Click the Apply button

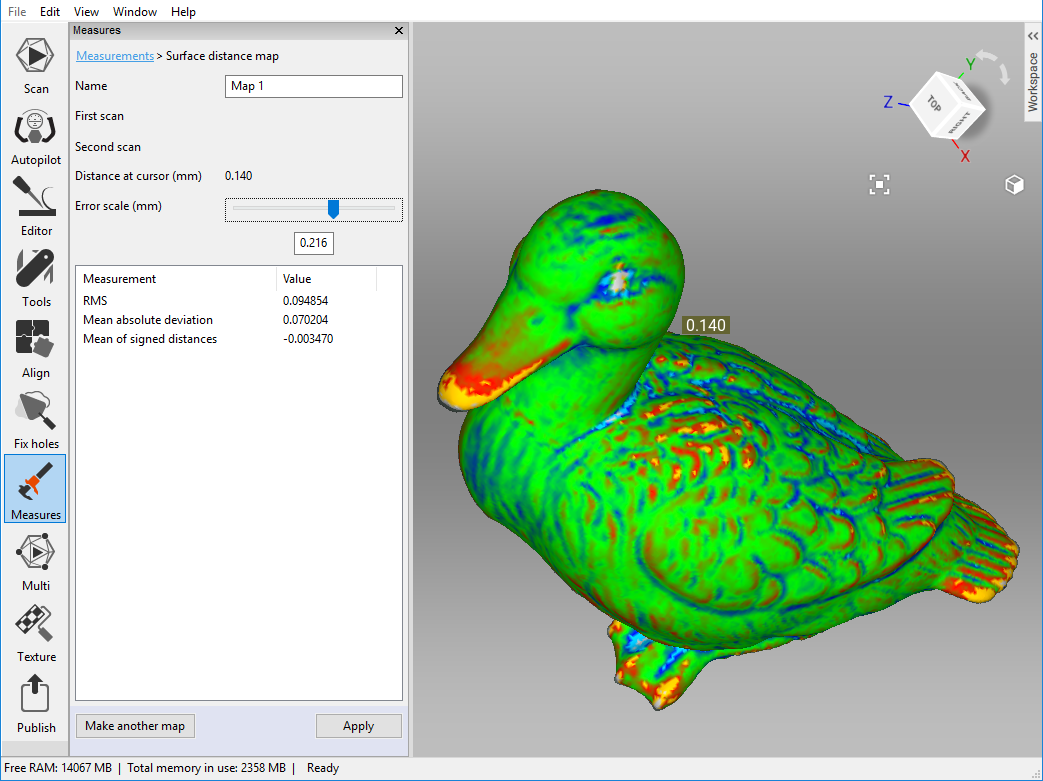[x=358, y=726]
